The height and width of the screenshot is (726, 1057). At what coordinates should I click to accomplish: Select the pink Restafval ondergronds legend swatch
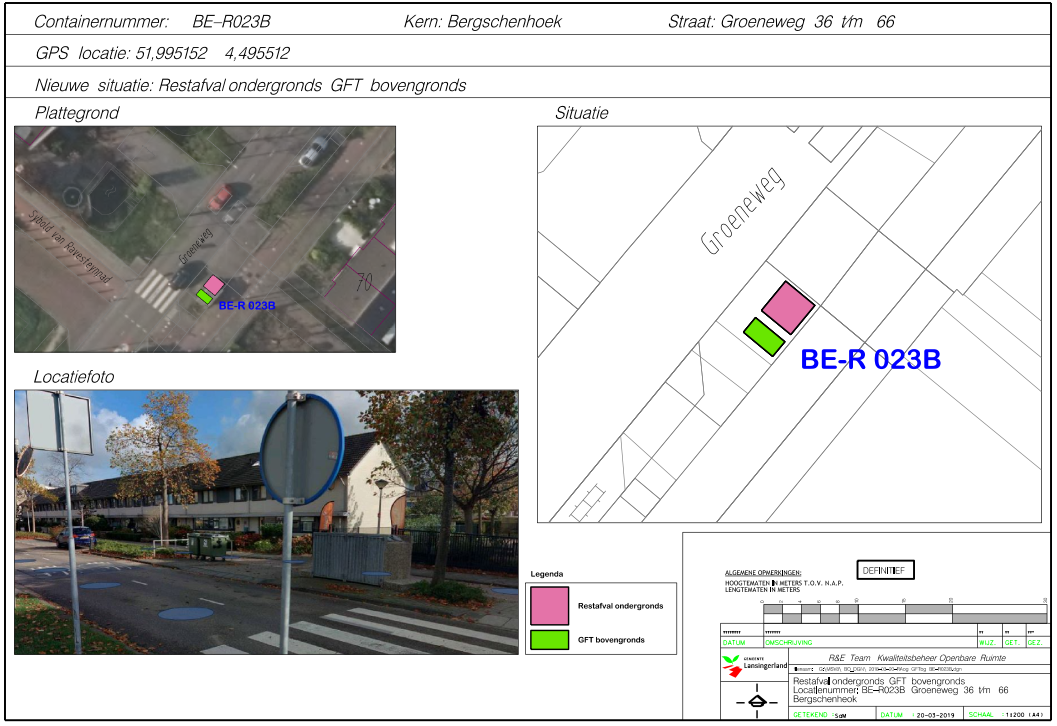549,606
